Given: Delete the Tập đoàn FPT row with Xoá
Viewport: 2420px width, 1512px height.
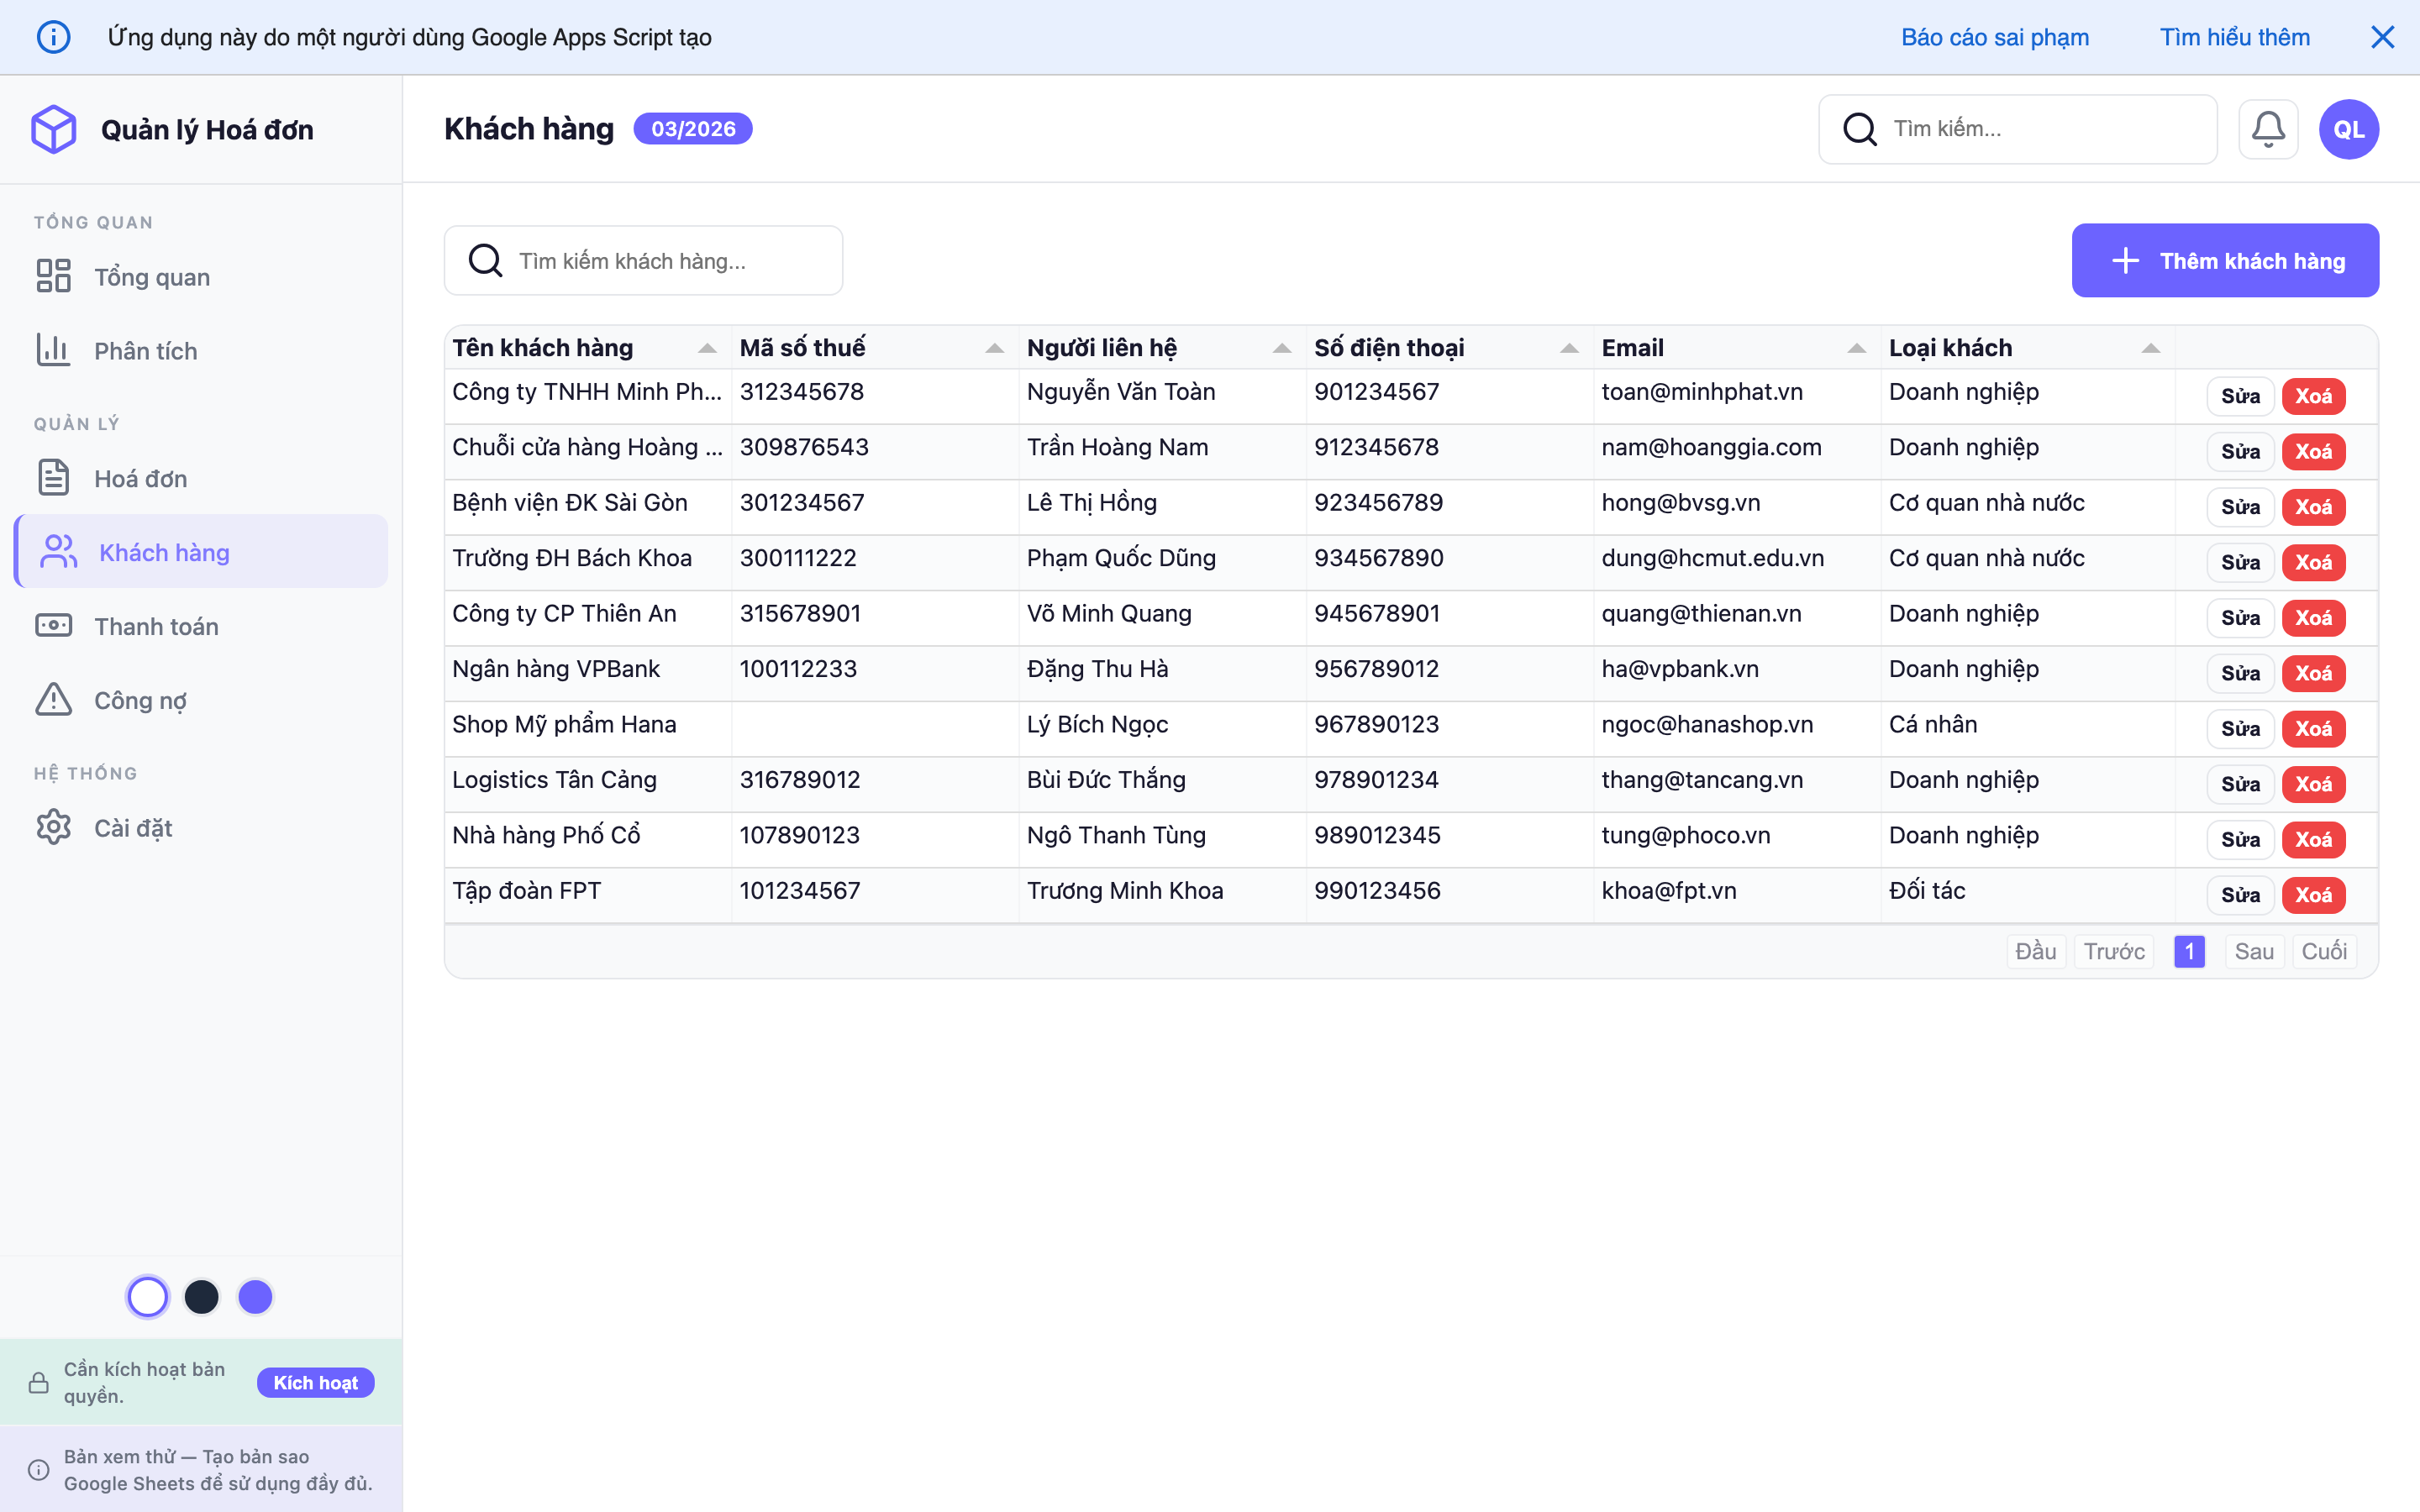Looking at the screenshot, I should 2313,895.
